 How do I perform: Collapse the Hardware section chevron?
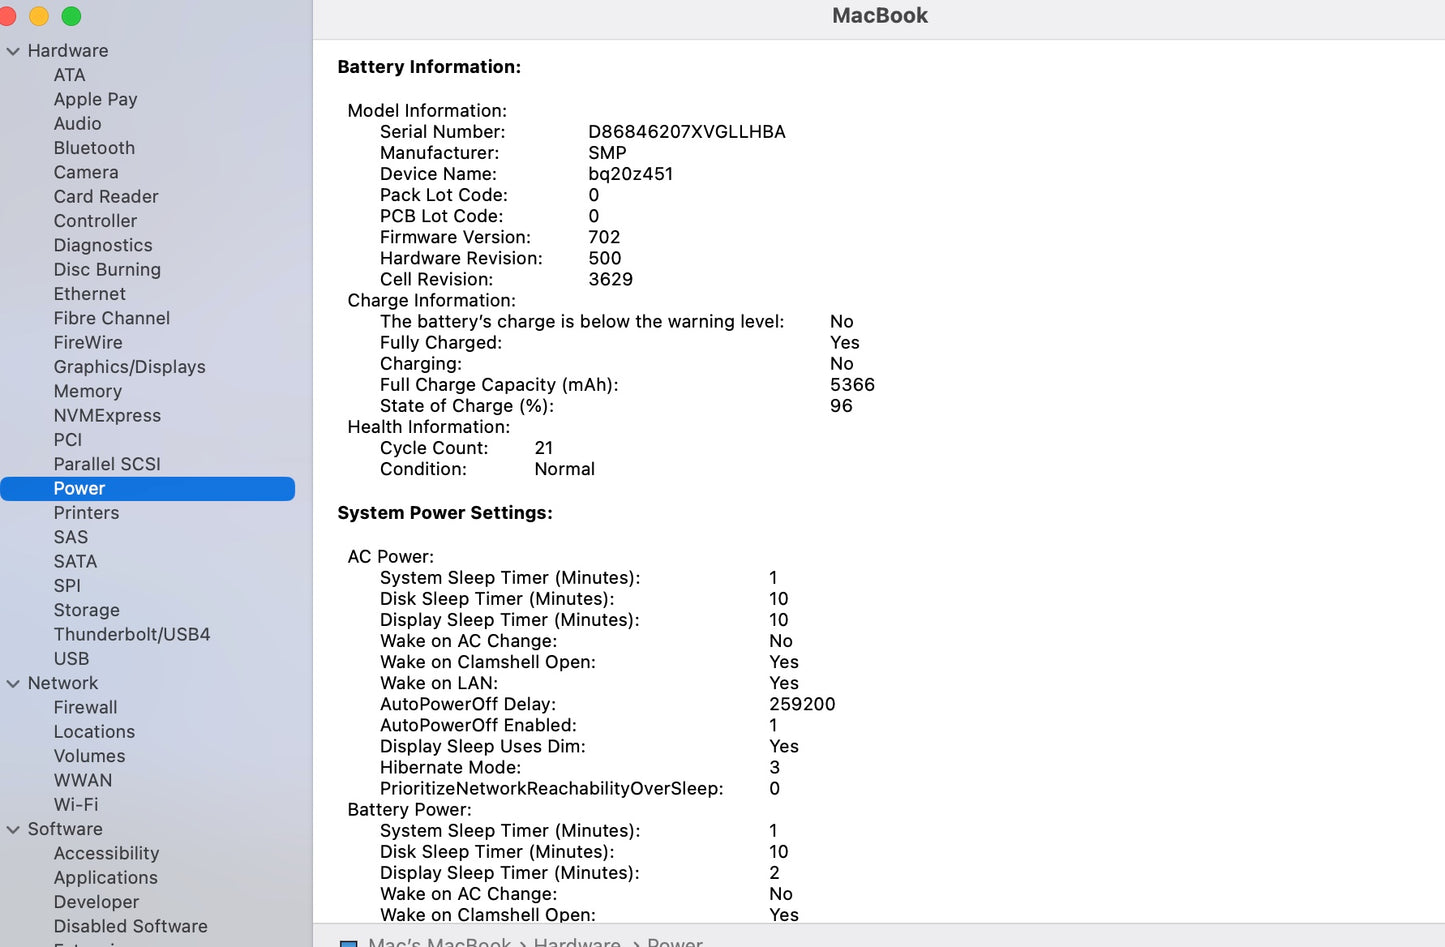point(13,51)
